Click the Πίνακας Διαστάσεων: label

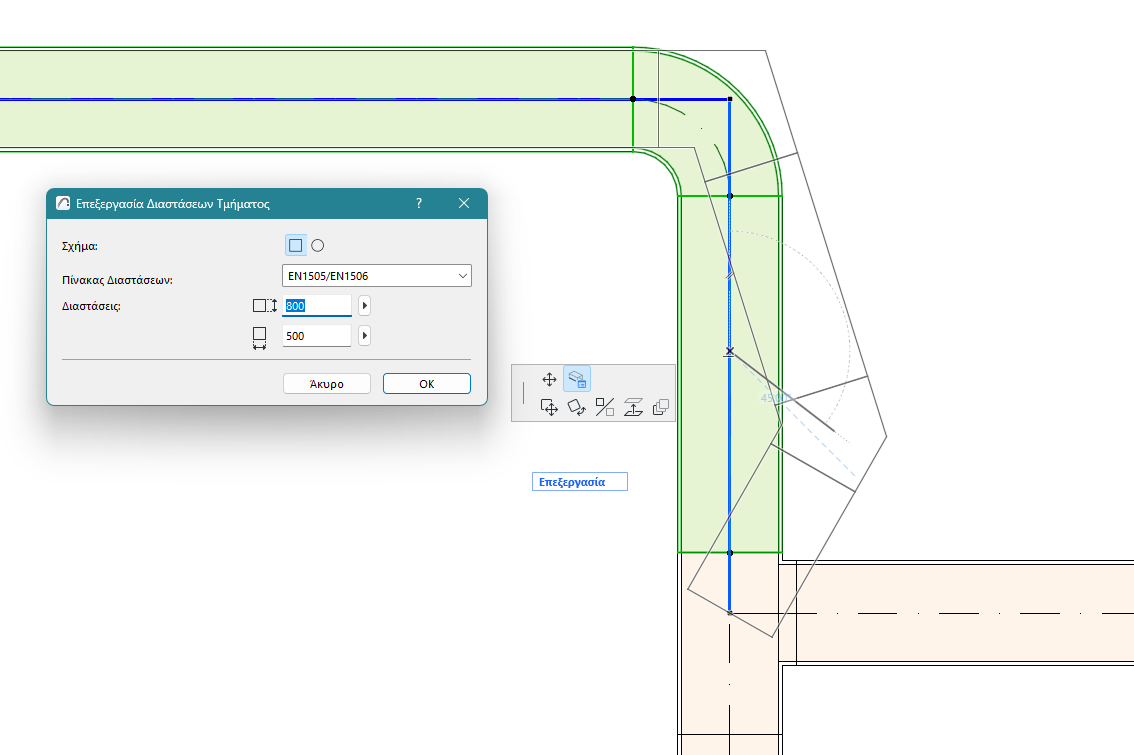[117, 280]
